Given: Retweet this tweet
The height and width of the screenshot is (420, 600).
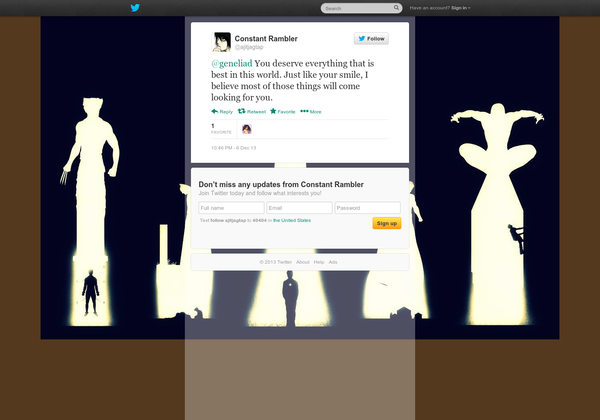Looking at the screenshot, I should [x=252, y=112].
